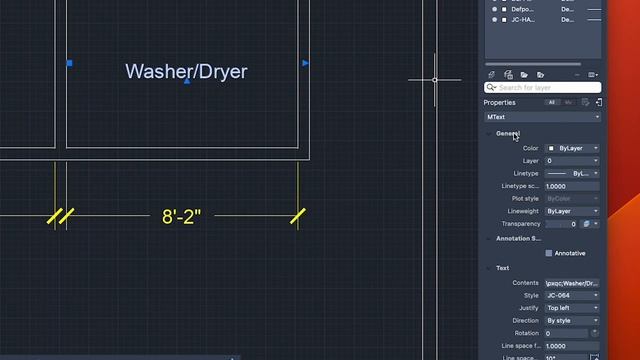Click the delete layer minus icon
640x360 pixels.
[x=577, y=75]
